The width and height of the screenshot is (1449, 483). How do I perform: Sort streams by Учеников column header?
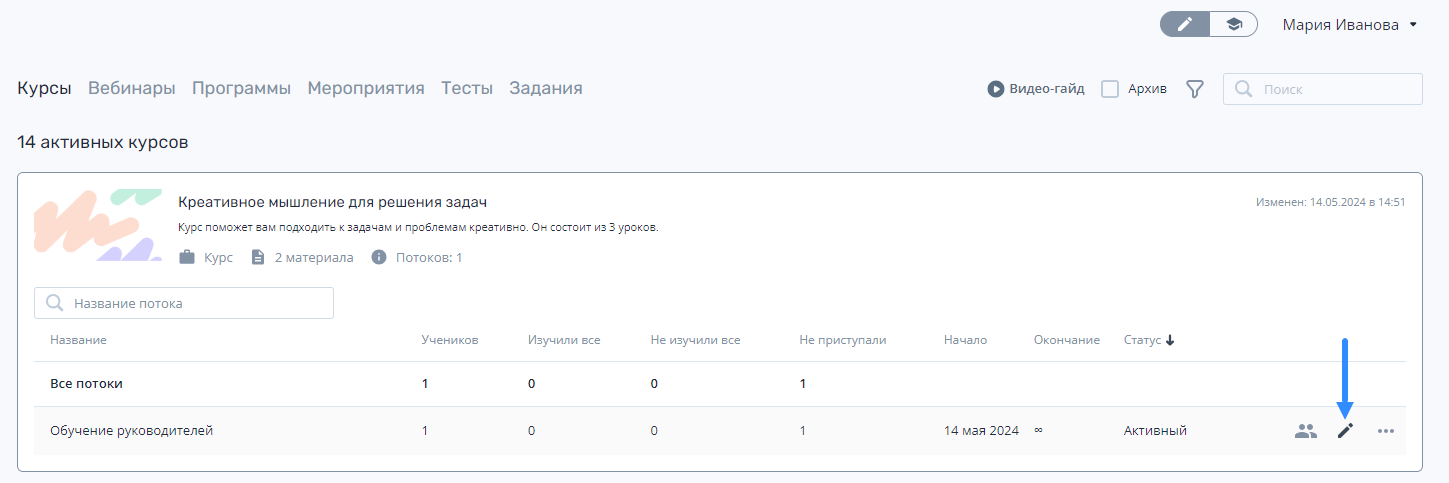coord(450,340)
